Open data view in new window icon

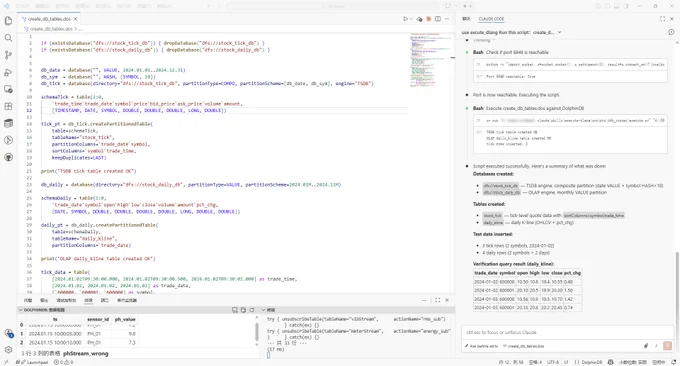[235, 310]
